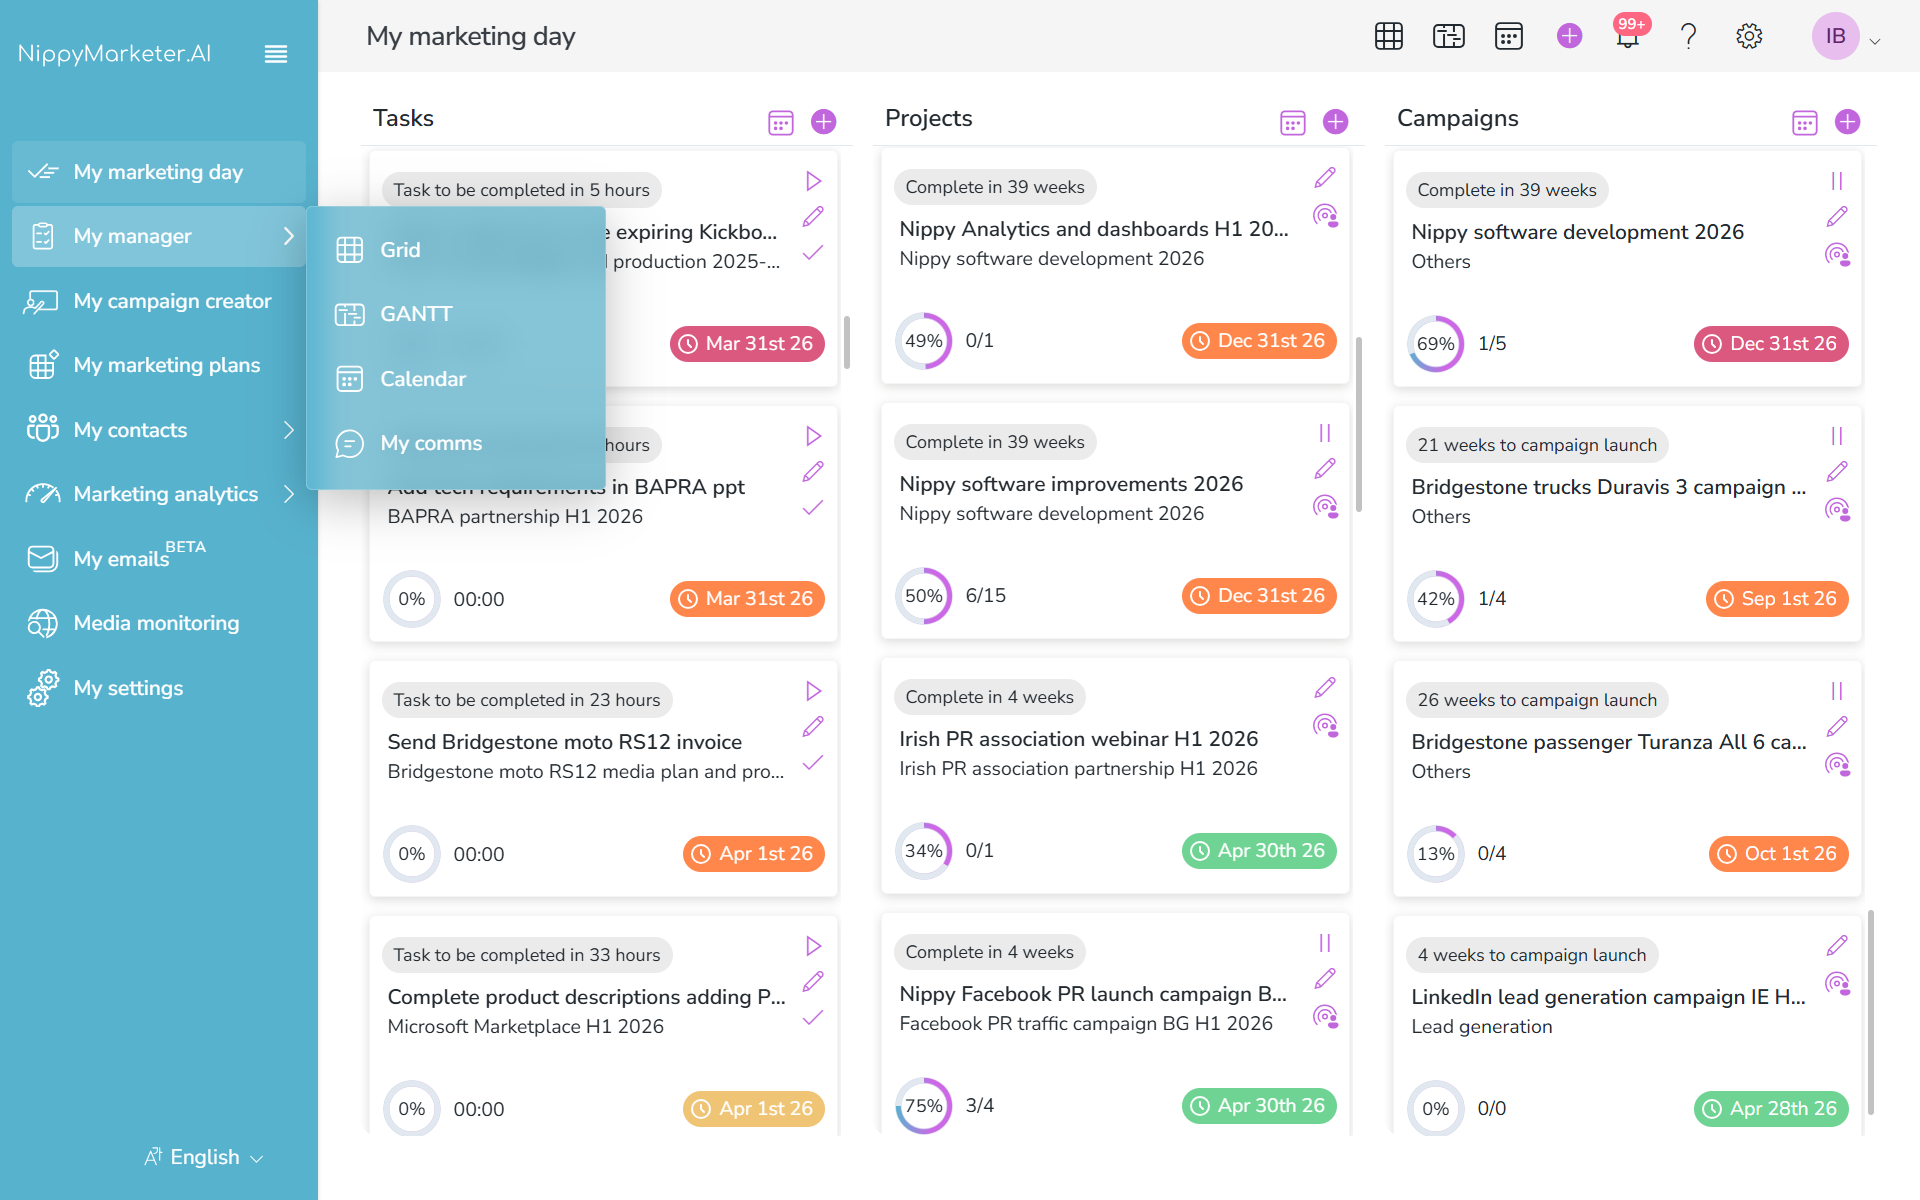Screen dimensions: 1920x1200
Task: Mark Add tech requirements in BAPRA ppt complete
Action: point(812,508)
